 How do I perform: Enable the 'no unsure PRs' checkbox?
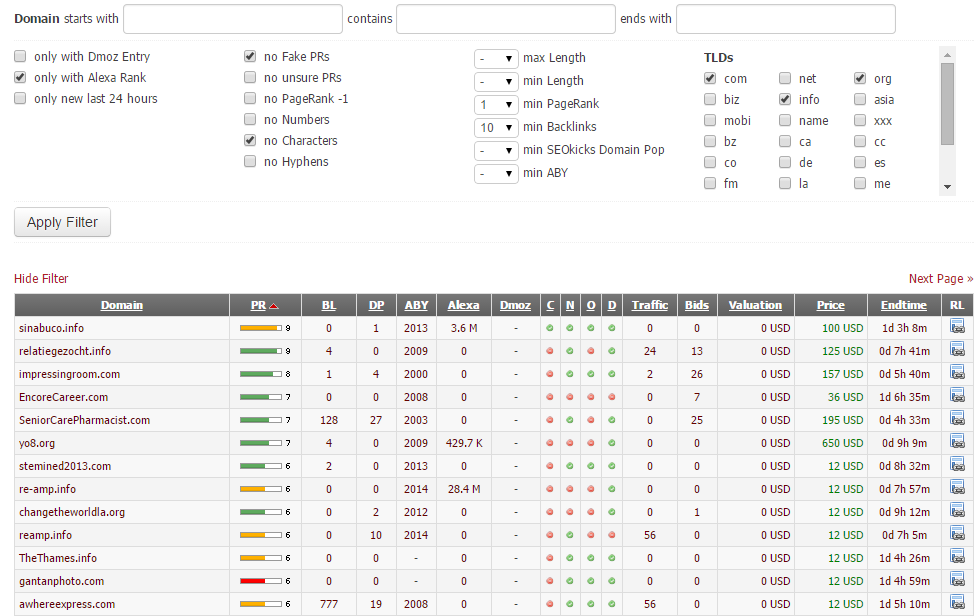[x=250, y=78]
